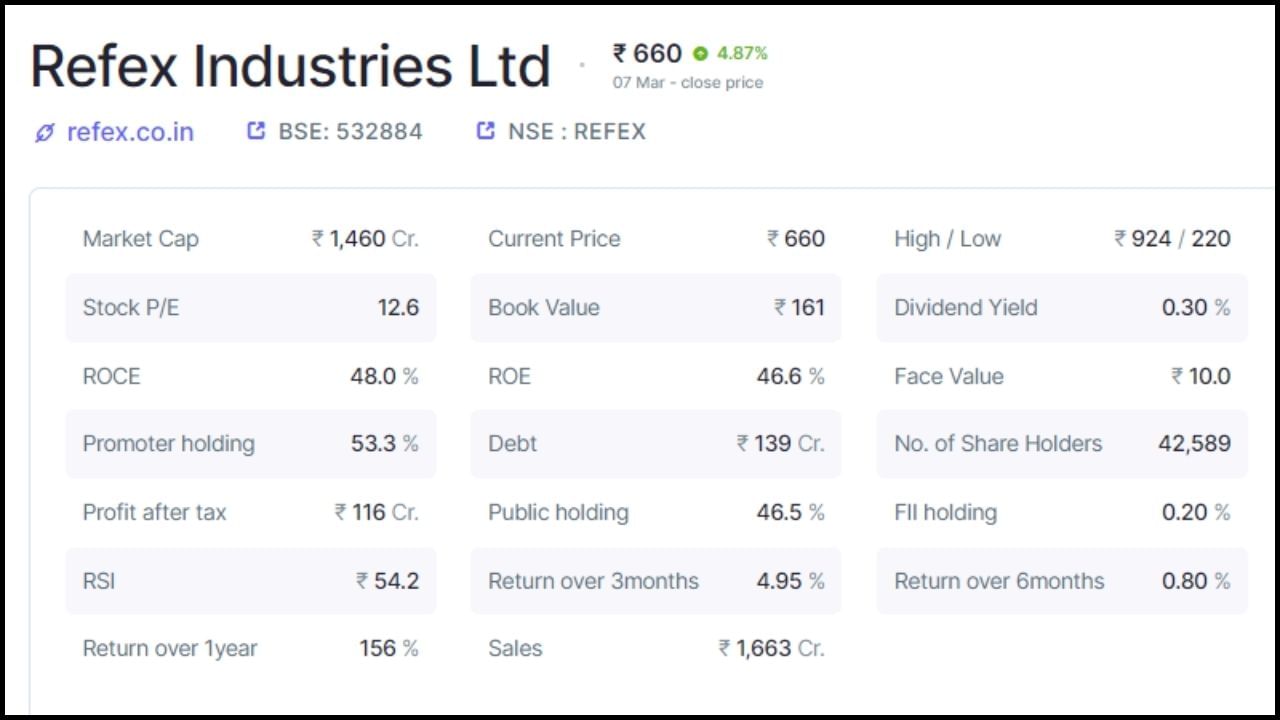Screen dimensions: 1280x720
Task: Click the BSE external link icon
Action: 256,131
